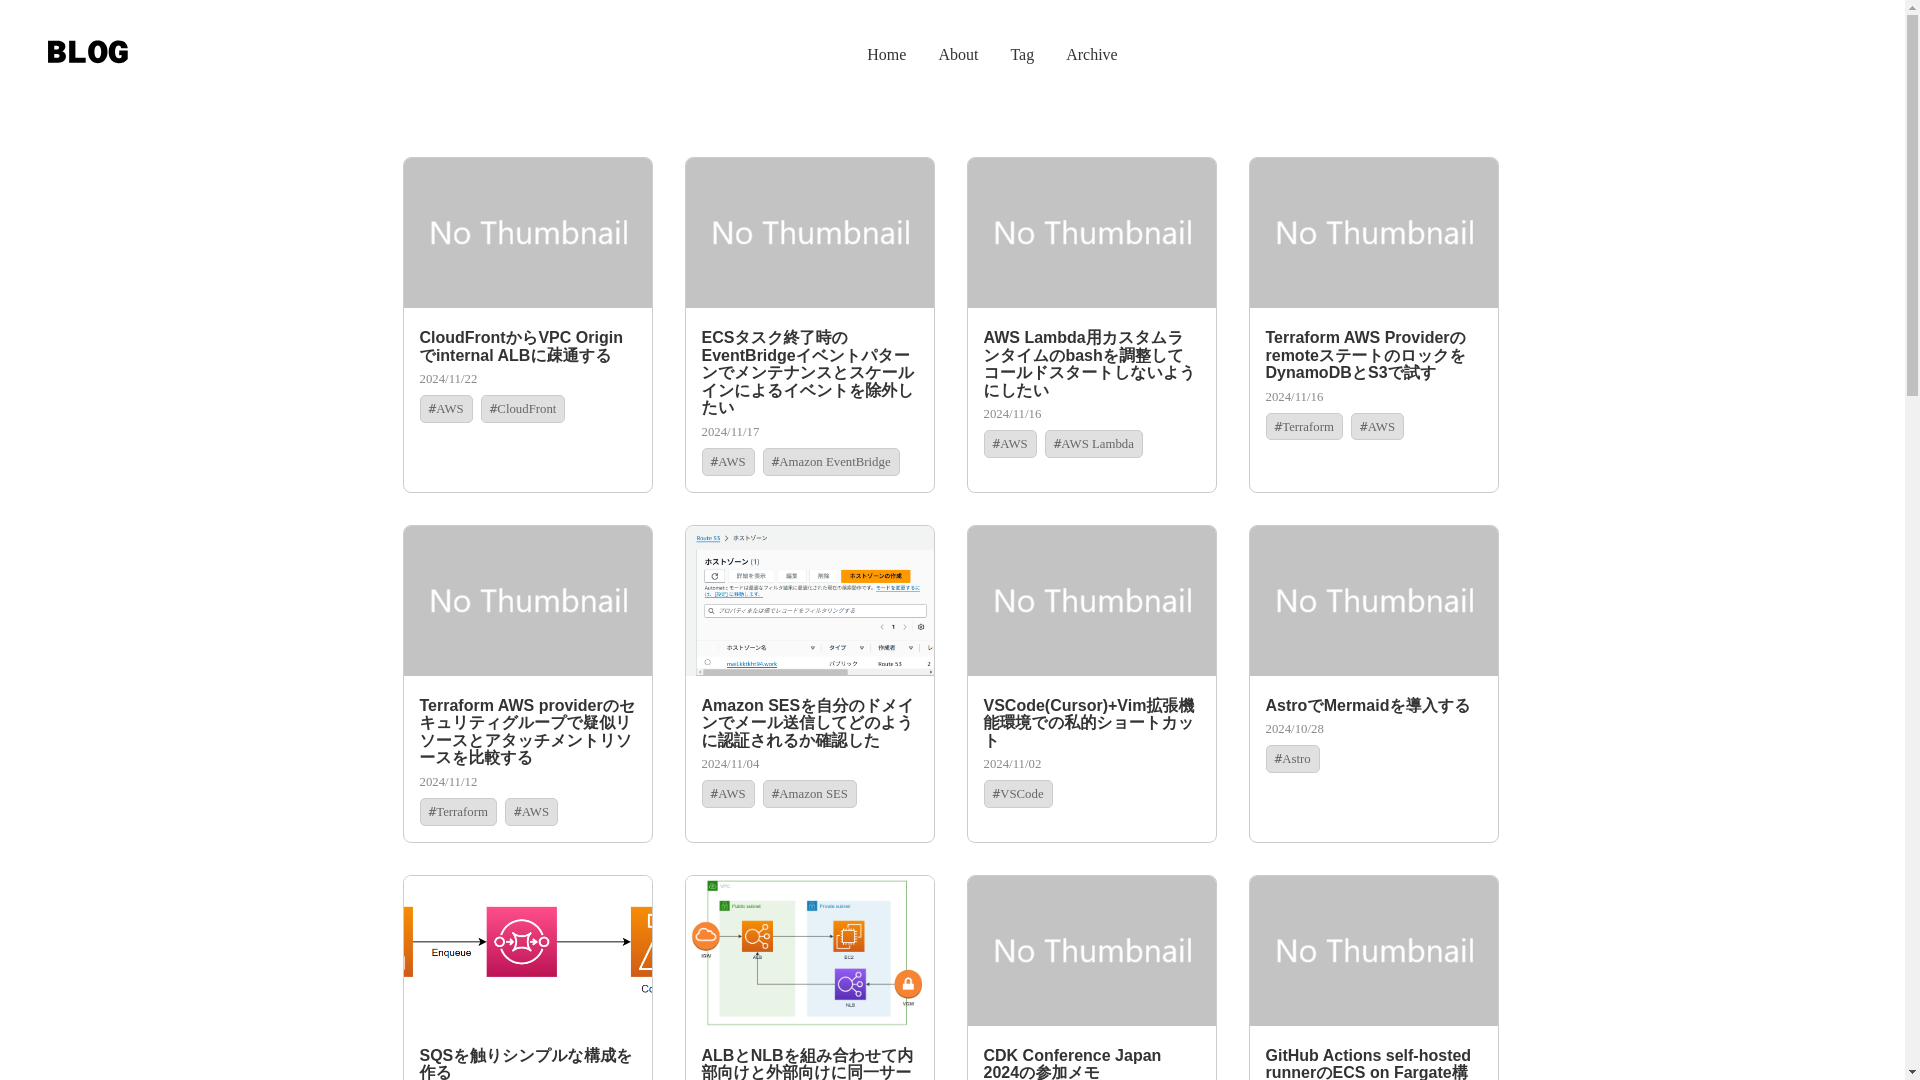The height and width of the screenshot is (1080, 1920).
Task: Open the Astro Mermaid article thumbnail
Action: (x=1374, y=601)
